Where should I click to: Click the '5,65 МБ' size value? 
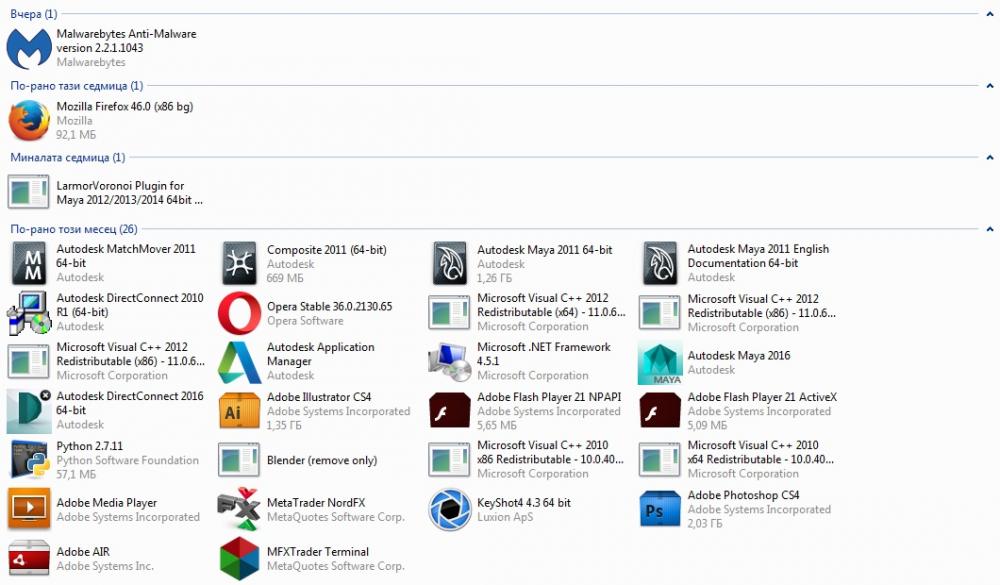click(x=497, y=426)
